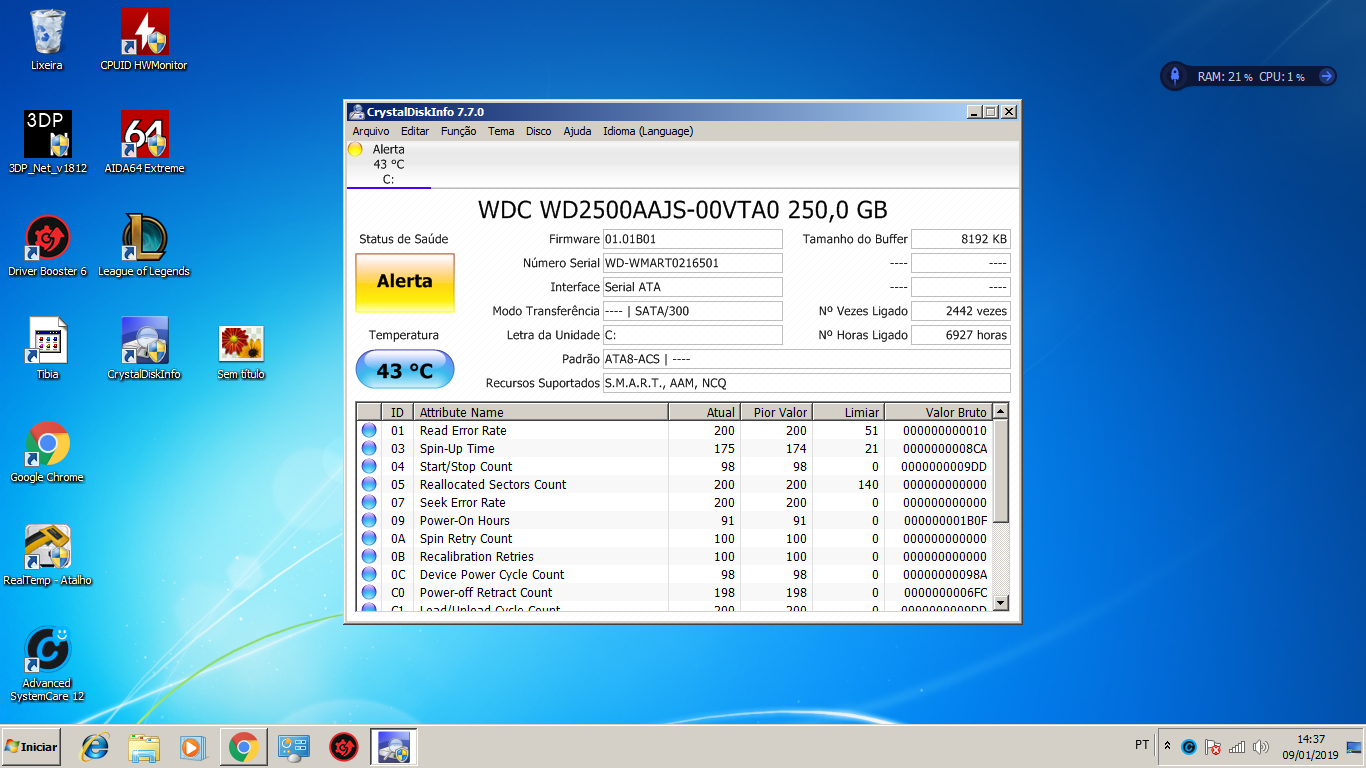Open the Editar menu

tap(415, 131)
